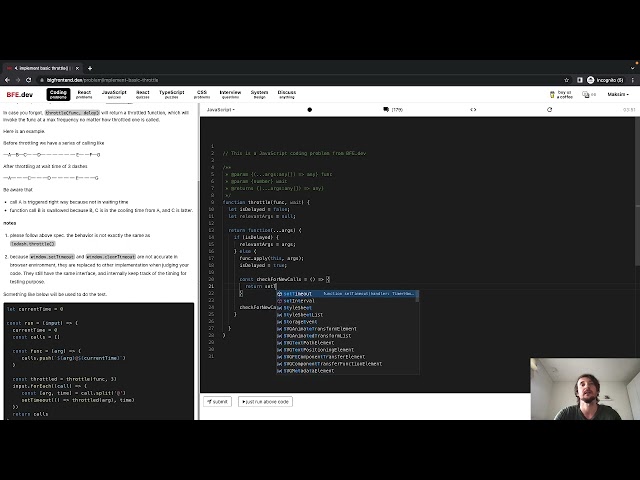This screenshot has width=640, height=480.
Task: Open the translation language icon
Action: [586, 94]
